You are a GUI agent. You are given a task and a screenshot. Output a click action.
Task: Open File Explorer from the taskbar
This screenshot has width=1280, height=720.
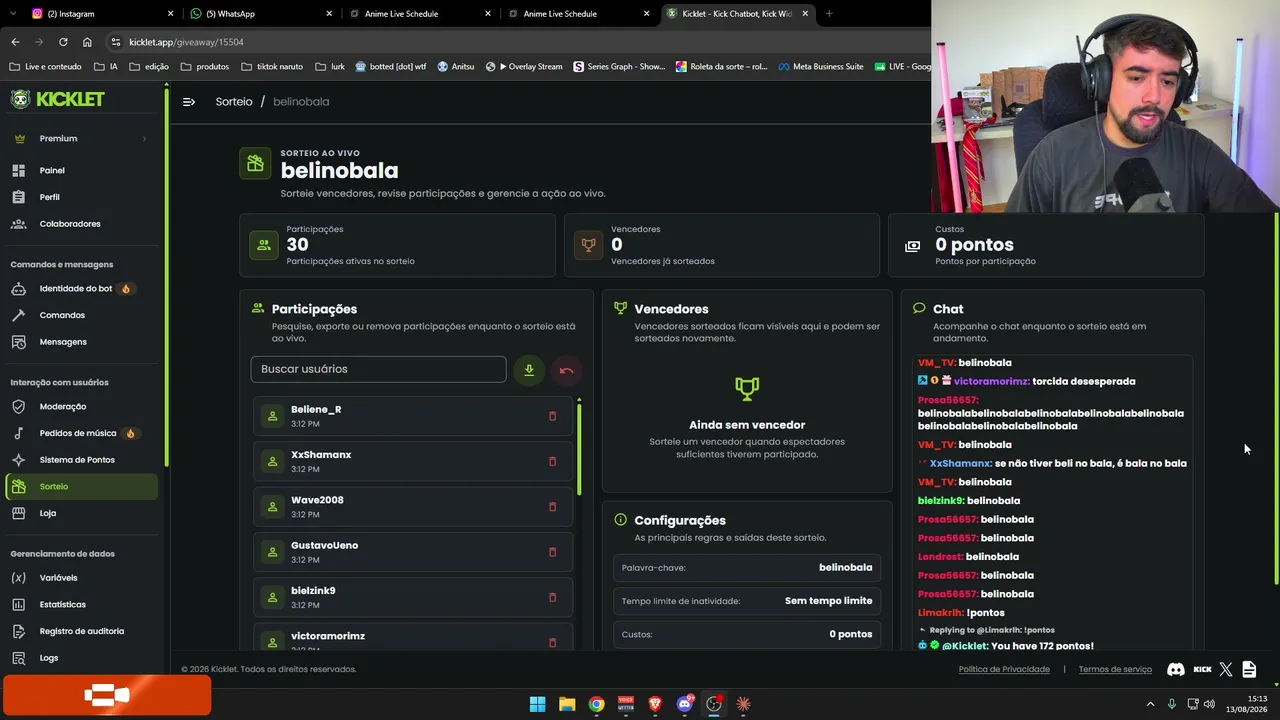(x=567, y=704)
